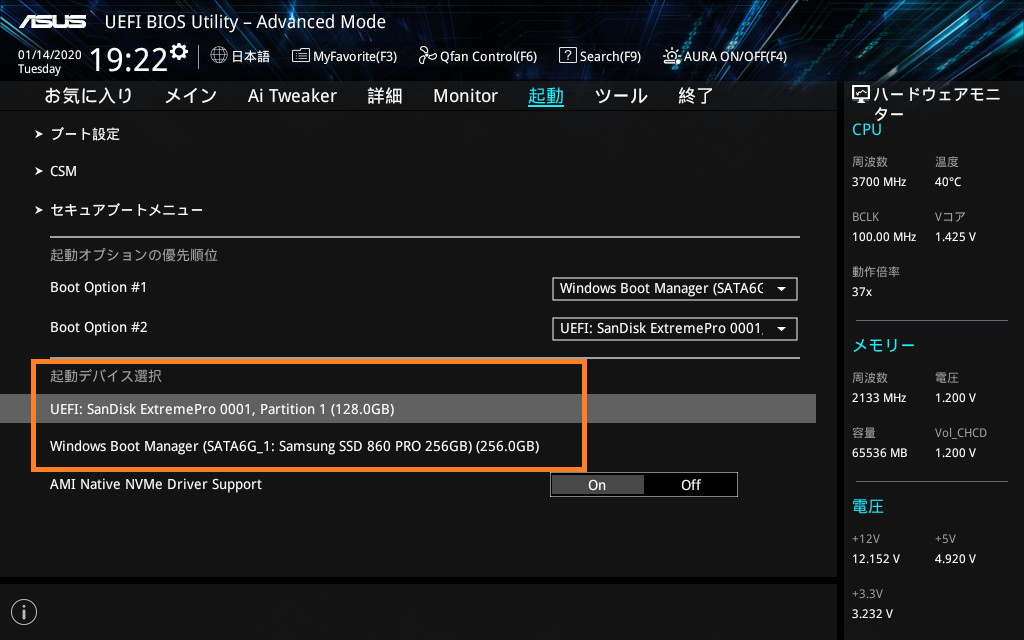
Task: Open the Ai Tweaker tab
Action: (x=292, y=96)
